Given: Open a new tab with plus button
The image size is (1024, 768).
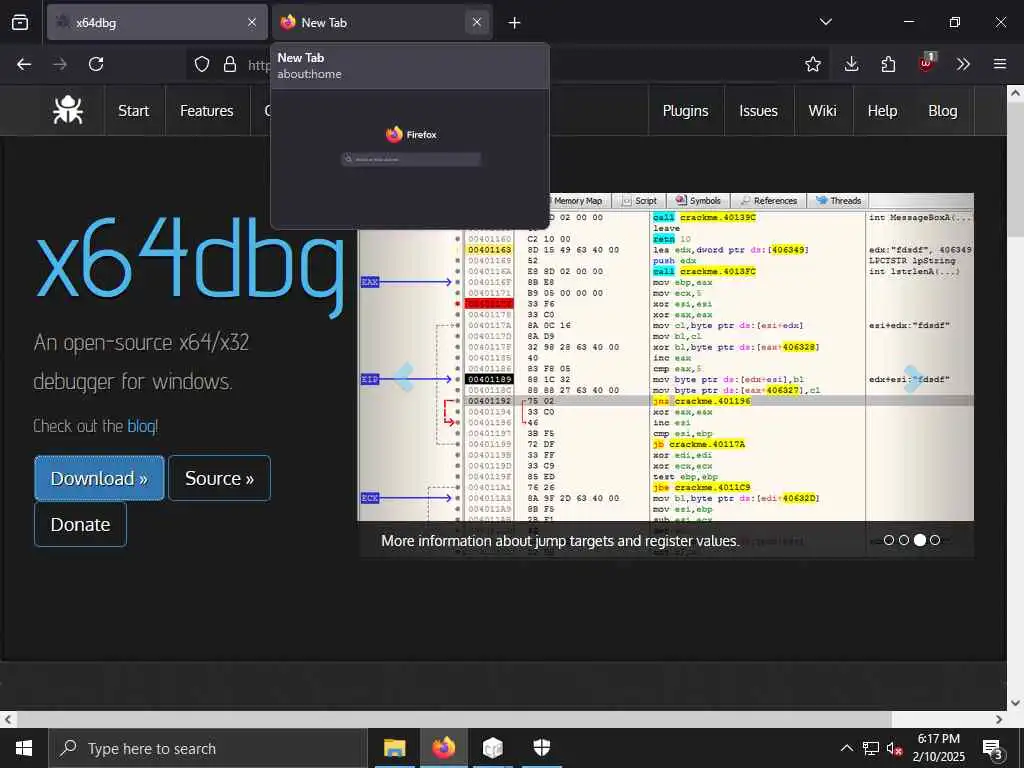Looking at the screenshot, I should (x=515, y=23).
